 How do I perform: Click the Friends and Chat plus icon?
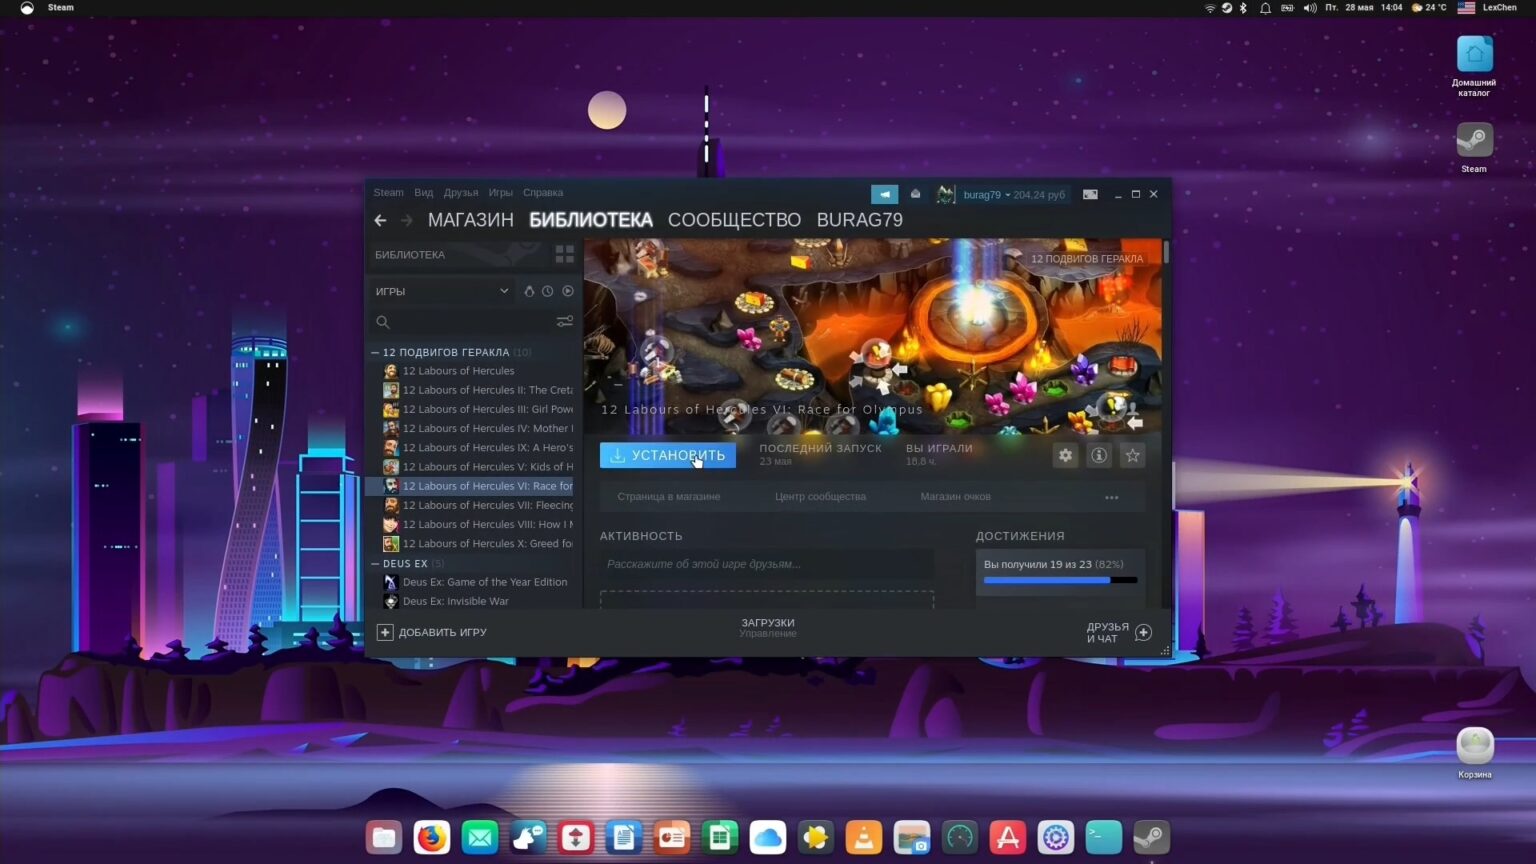click(x=1144, y=632)
